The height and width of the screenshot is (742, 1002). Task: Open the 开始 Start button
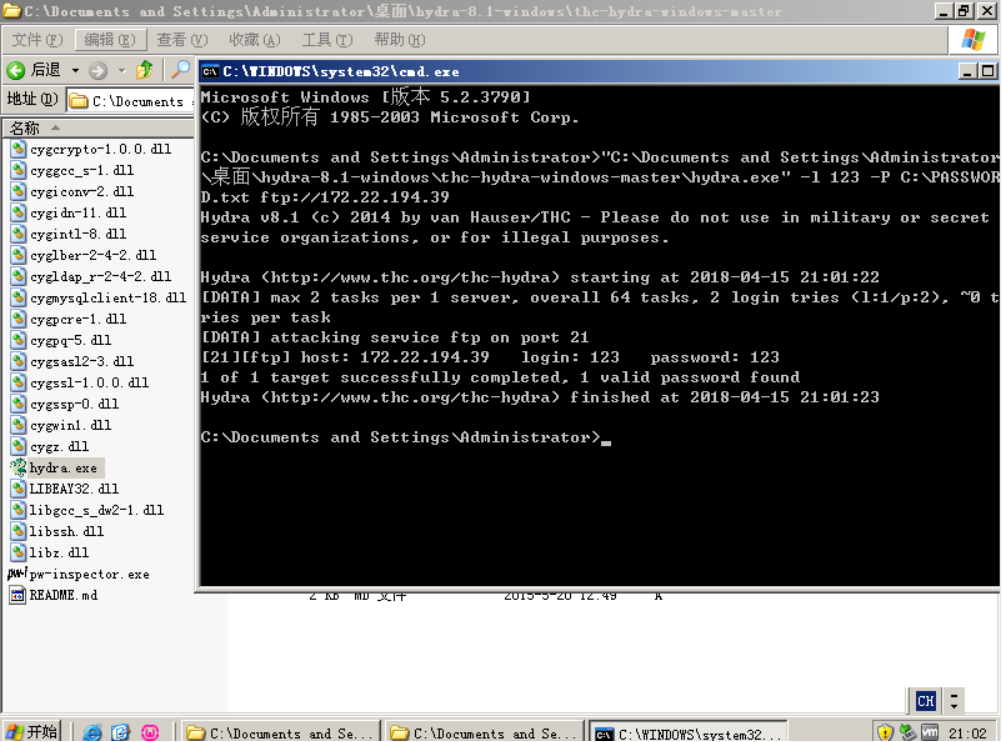click(x=32, y=732)
